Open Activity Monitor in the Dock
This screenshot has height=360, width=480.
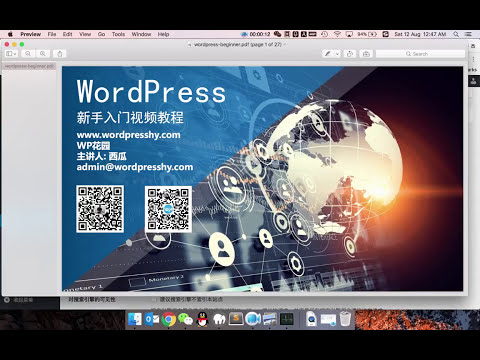pos(286,319)
